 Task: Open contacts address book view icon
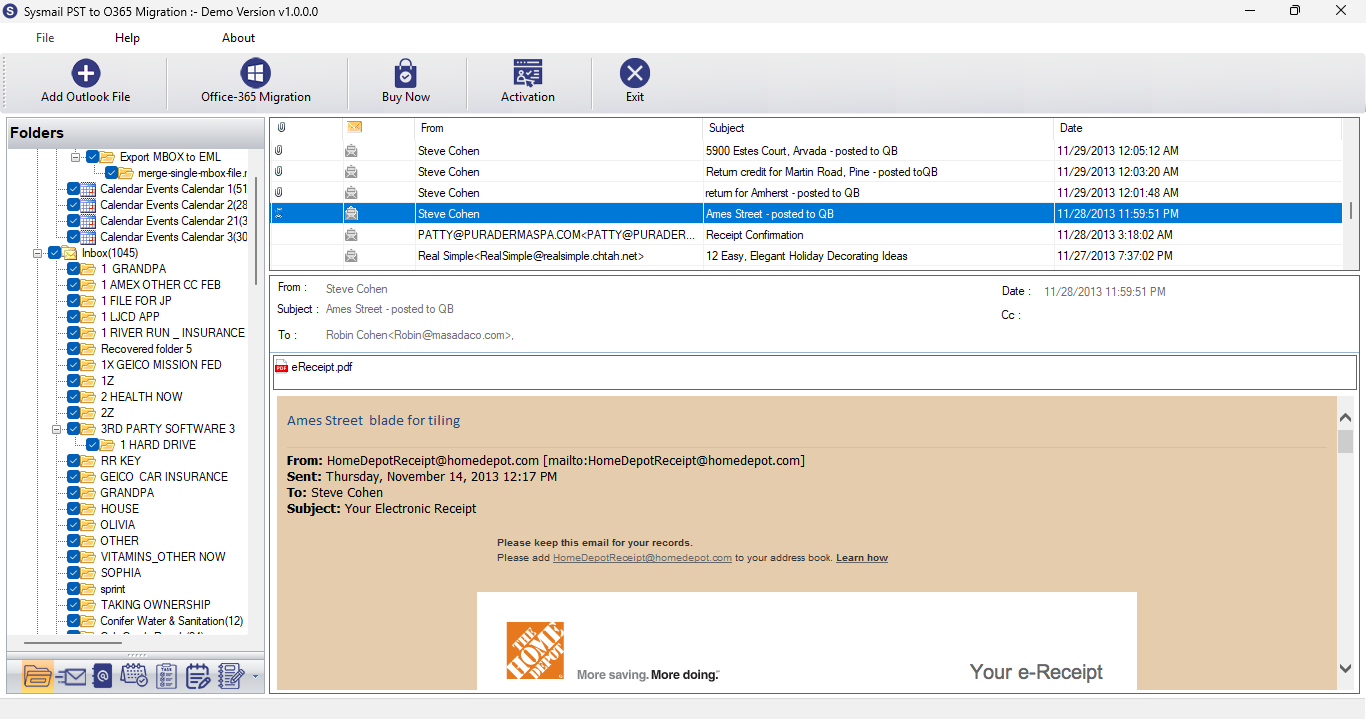coord(102,676)
